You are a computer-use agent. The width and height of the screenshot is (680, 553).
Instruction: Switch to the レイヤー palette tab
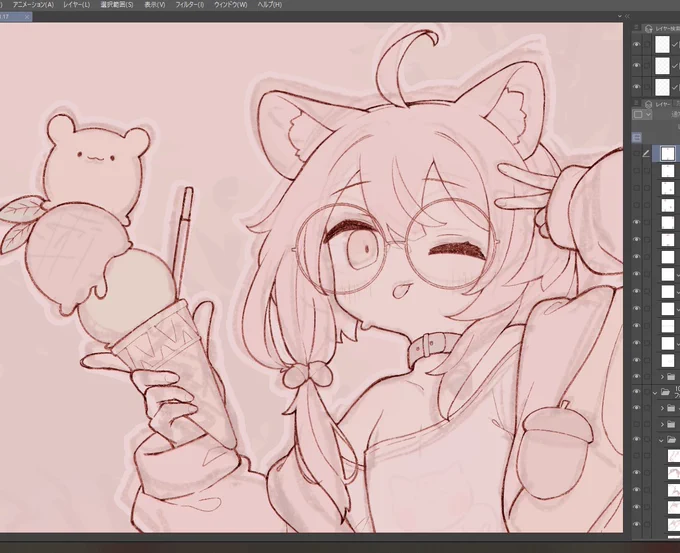click(663, 104)
